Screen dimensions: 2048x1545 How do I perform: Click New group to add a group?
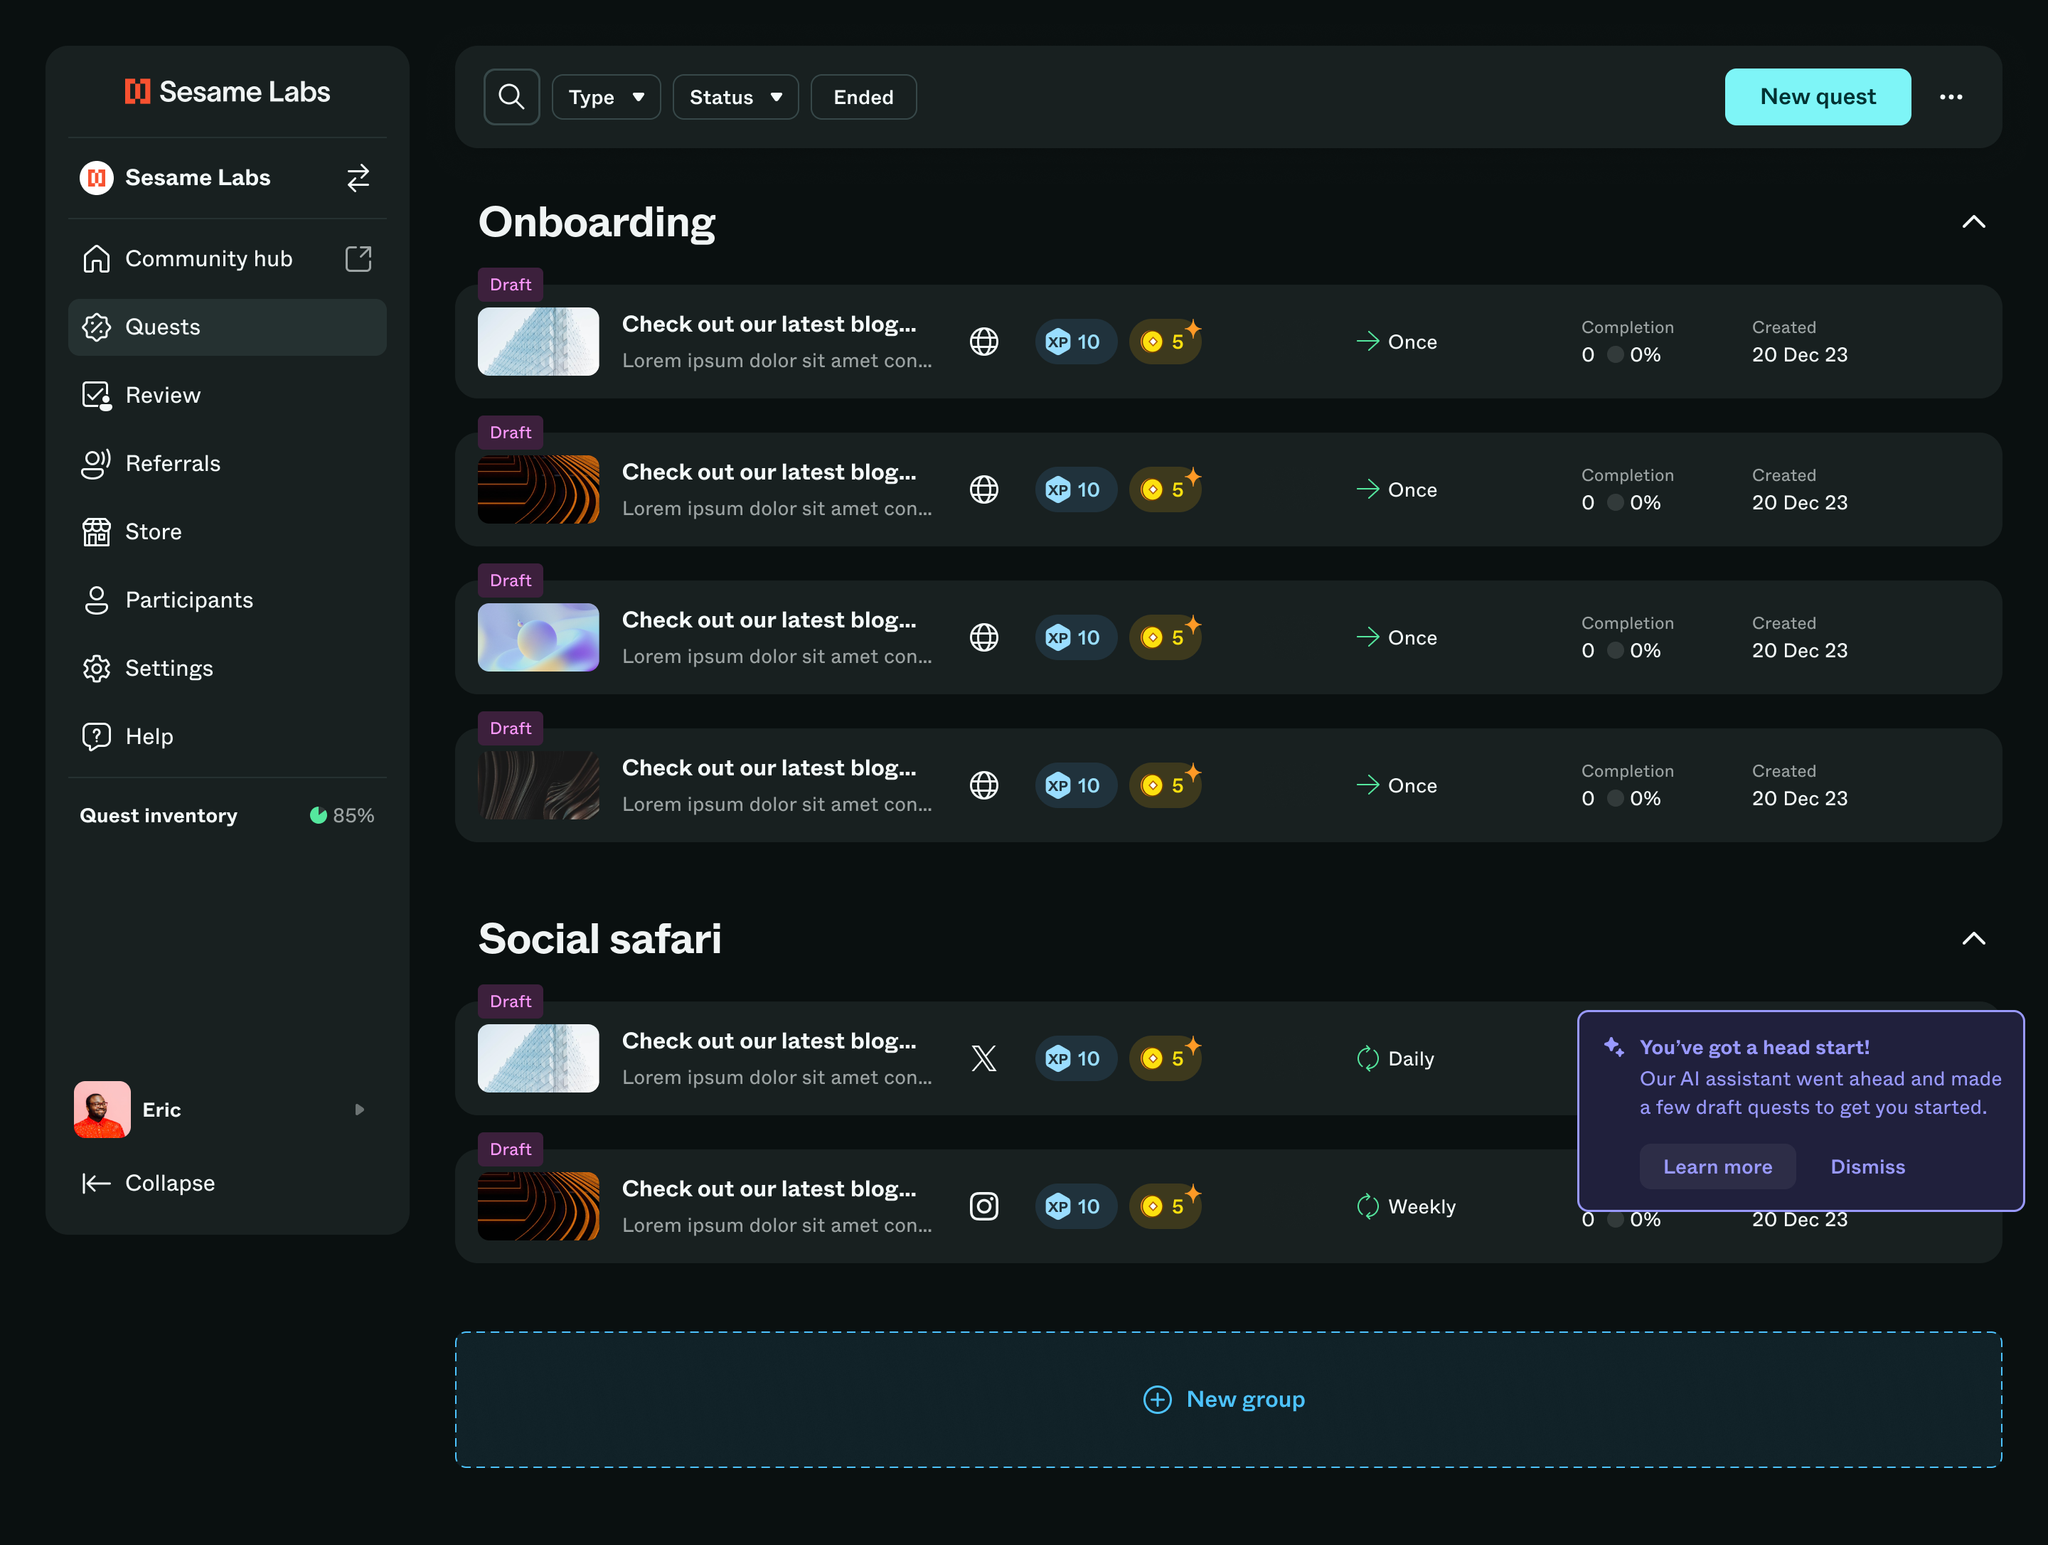1228,1400
